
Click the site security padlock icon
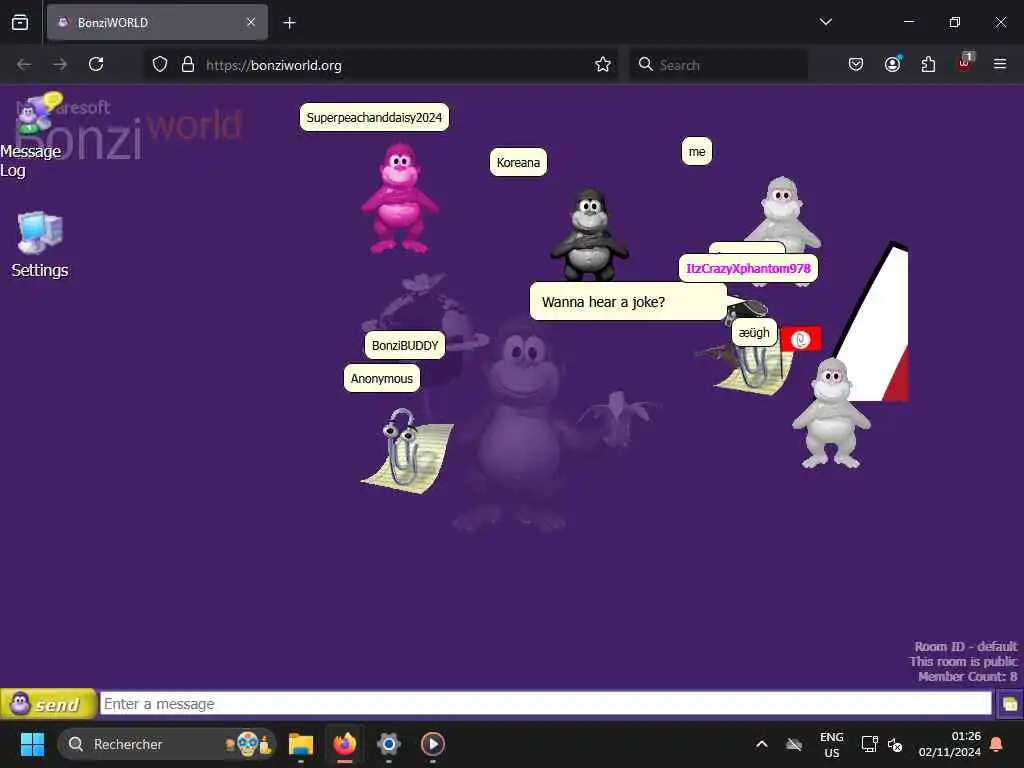coord(188,65)
